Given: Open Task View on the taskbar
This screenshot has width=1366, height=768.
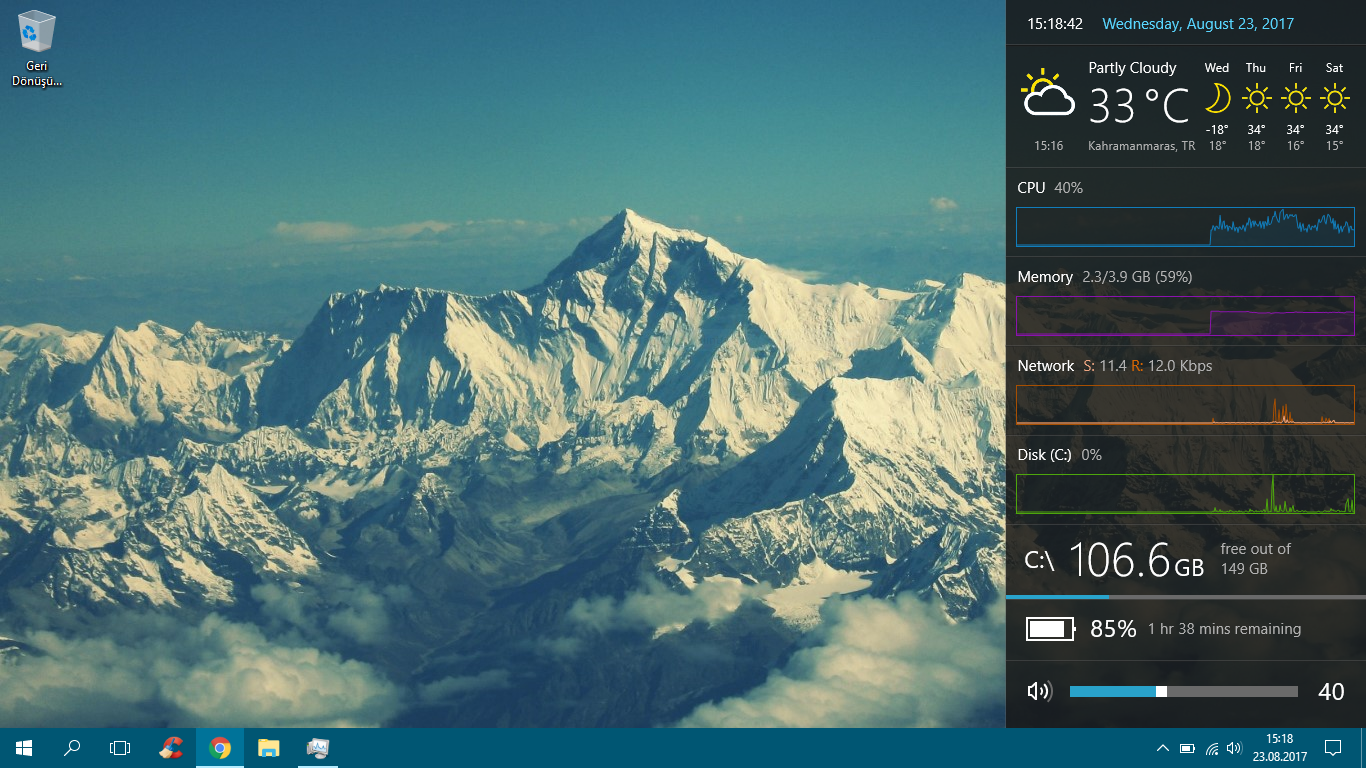Looking at the screenshot, I should tap(120, 748).
